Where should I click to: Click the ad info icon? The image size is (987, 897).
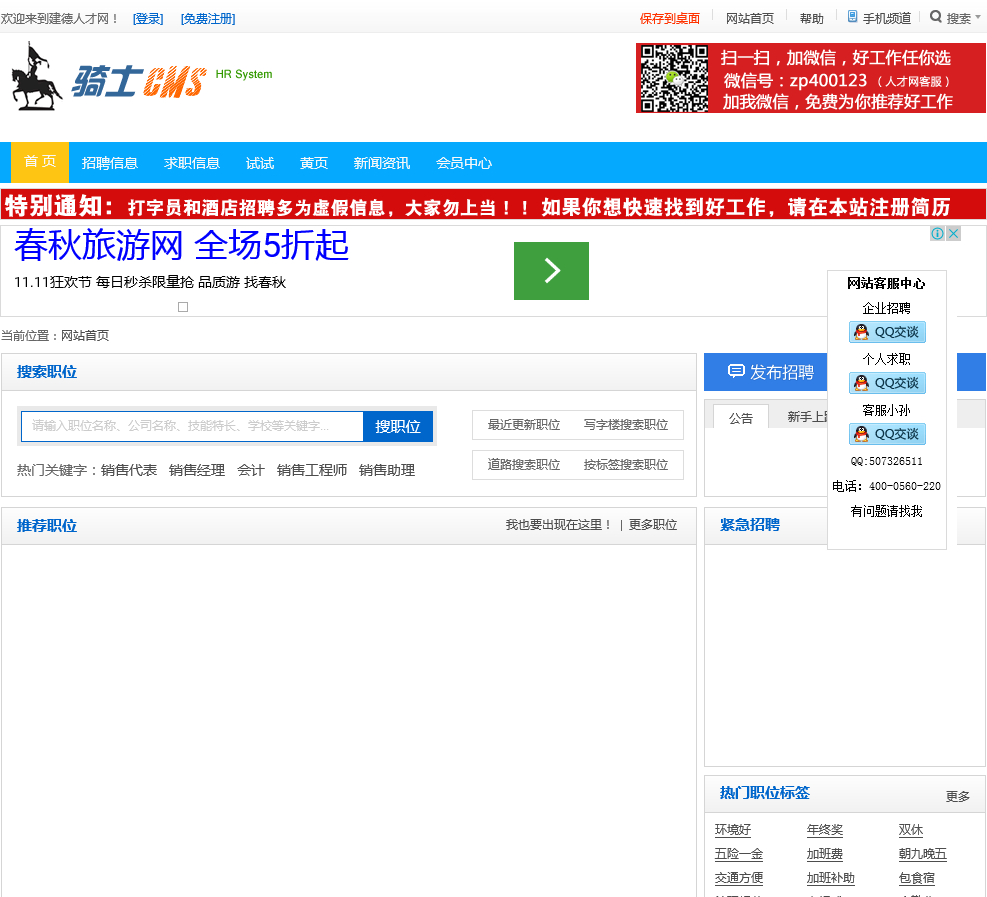[x=937, y=234]
